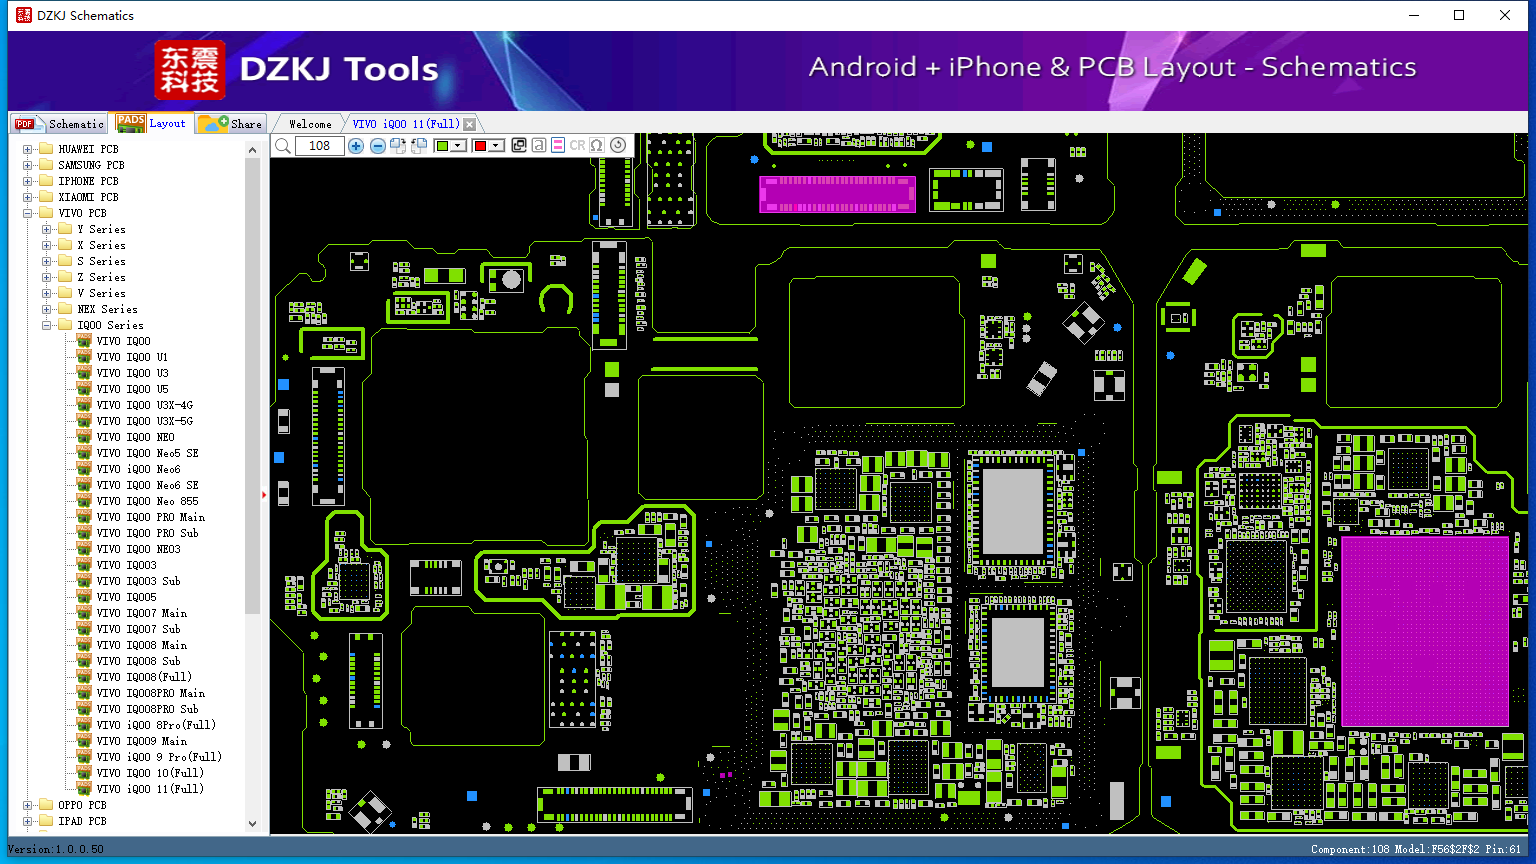Expand the XIAOMI PCB tree node
The image size is (1536, 864).
[28, 197]
